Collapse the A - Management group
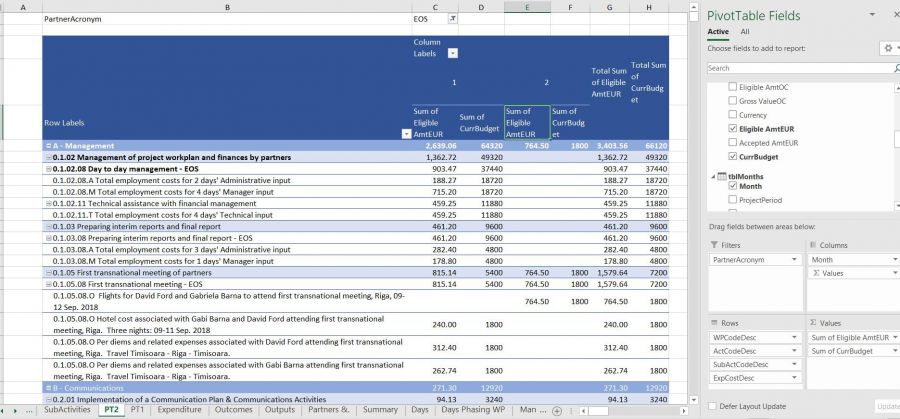Viewport: 900px width, 419px height. point(48,146)
